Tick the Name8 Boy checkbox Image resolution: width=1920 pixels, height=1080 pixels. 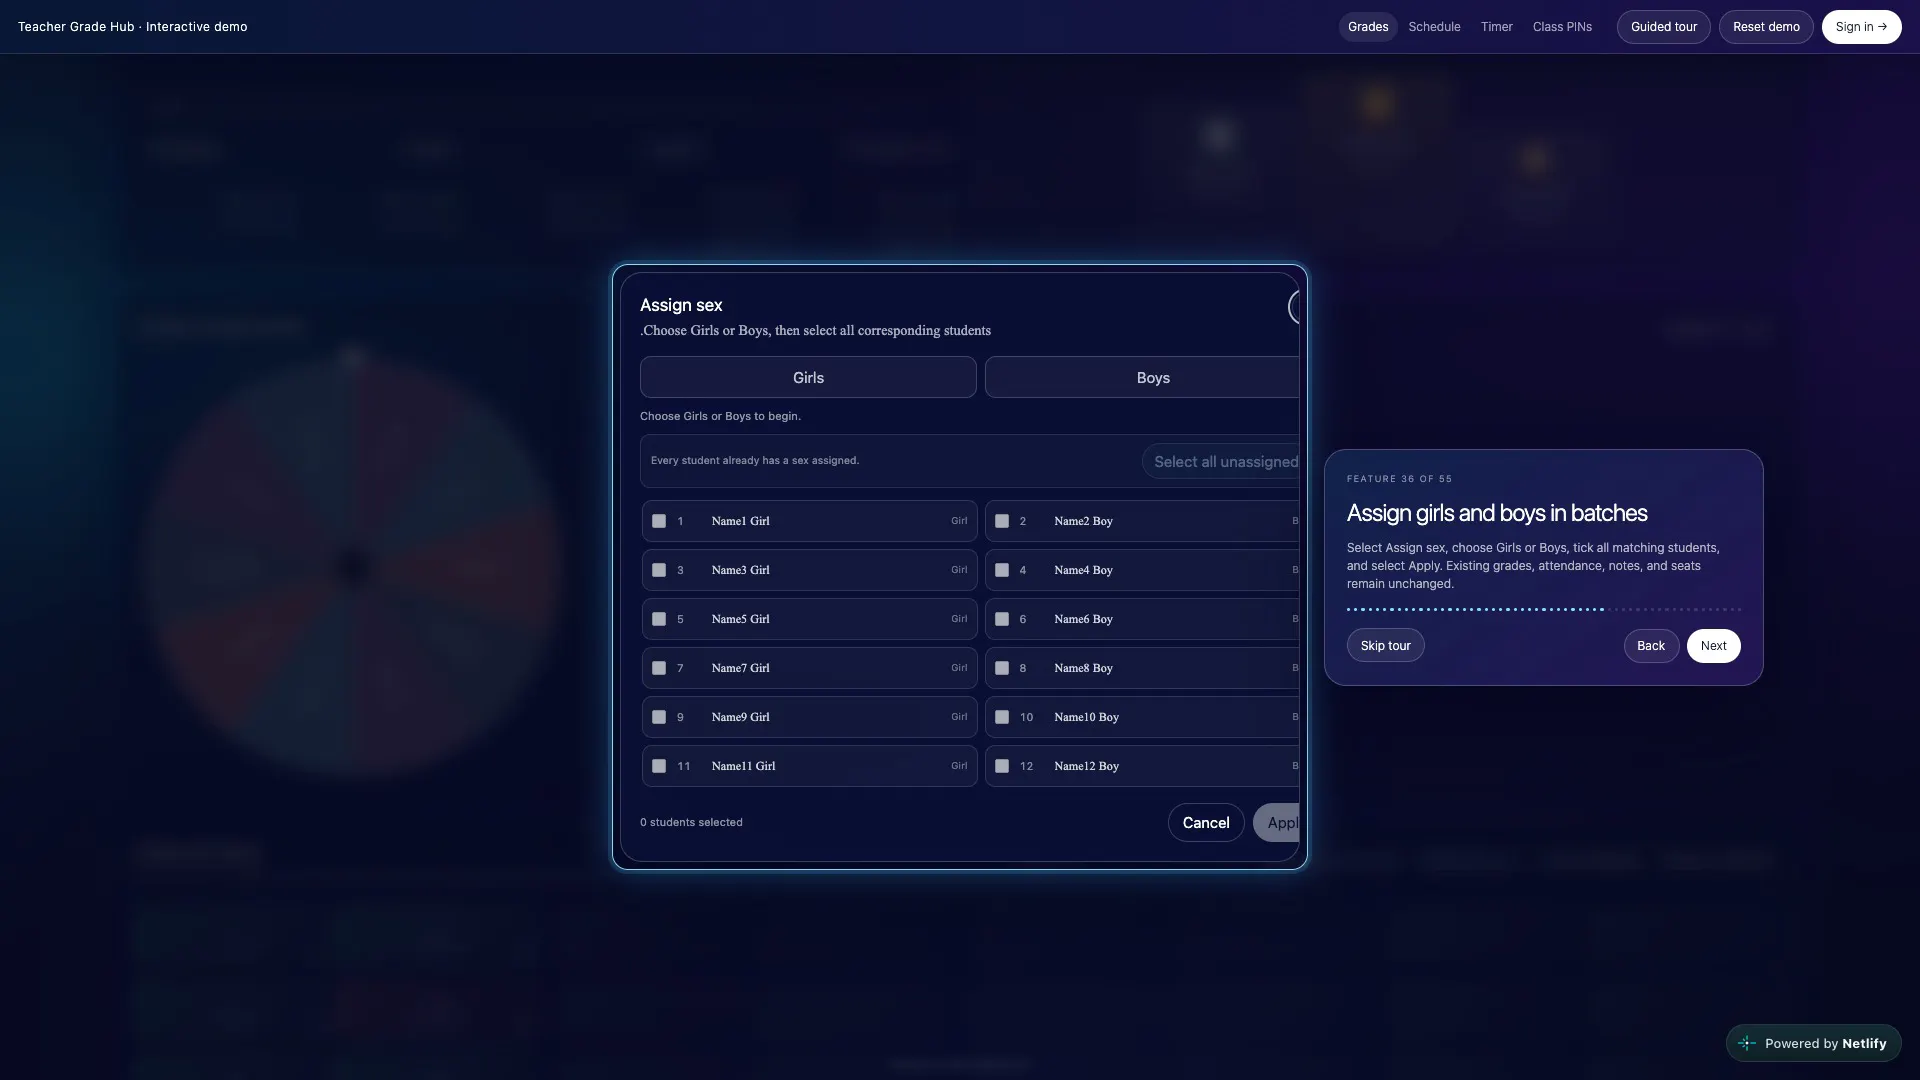coord(1002,668)
